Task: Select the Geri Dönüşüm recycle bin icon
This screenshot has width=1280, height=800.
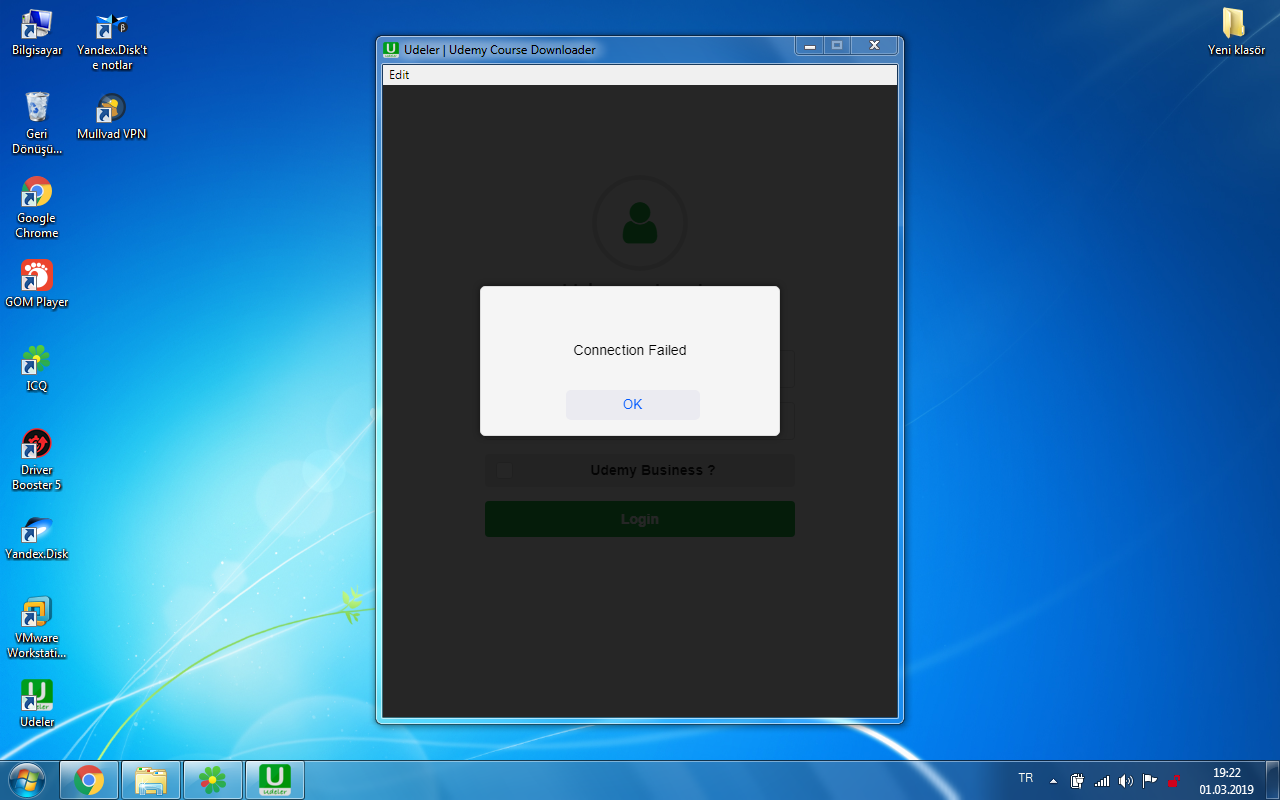Action: [x=37, y=123]
